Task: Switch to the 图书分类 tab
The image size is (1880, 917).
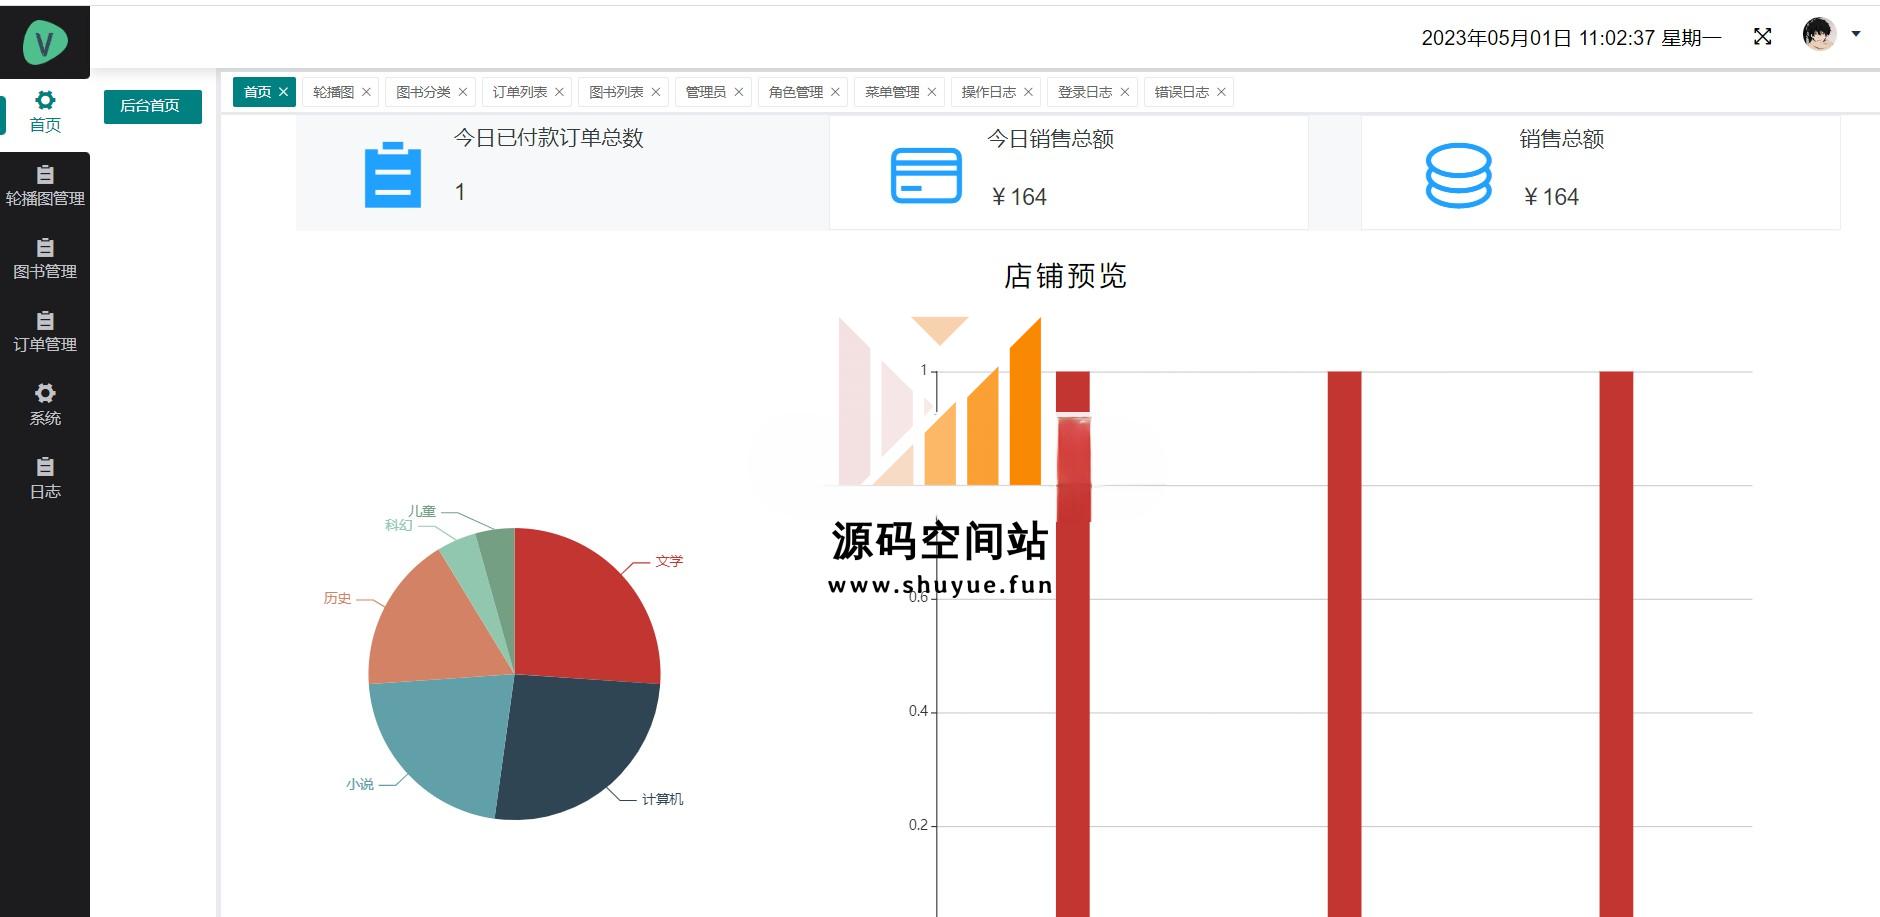Action: (423, 92)
